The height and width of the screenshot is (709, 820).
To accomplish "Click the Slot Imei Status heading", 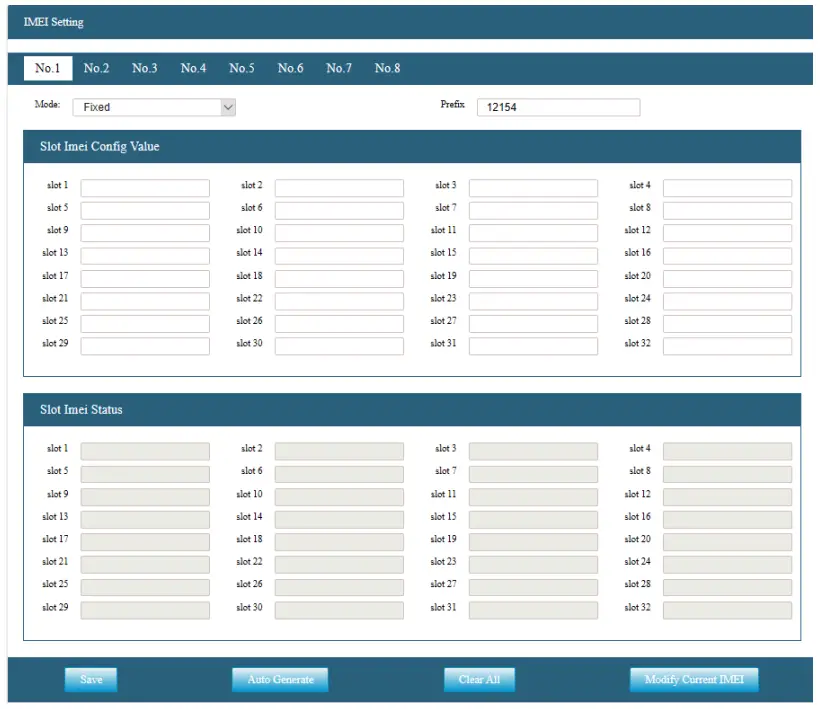I will pyautogui.click(x=81, y=409).
